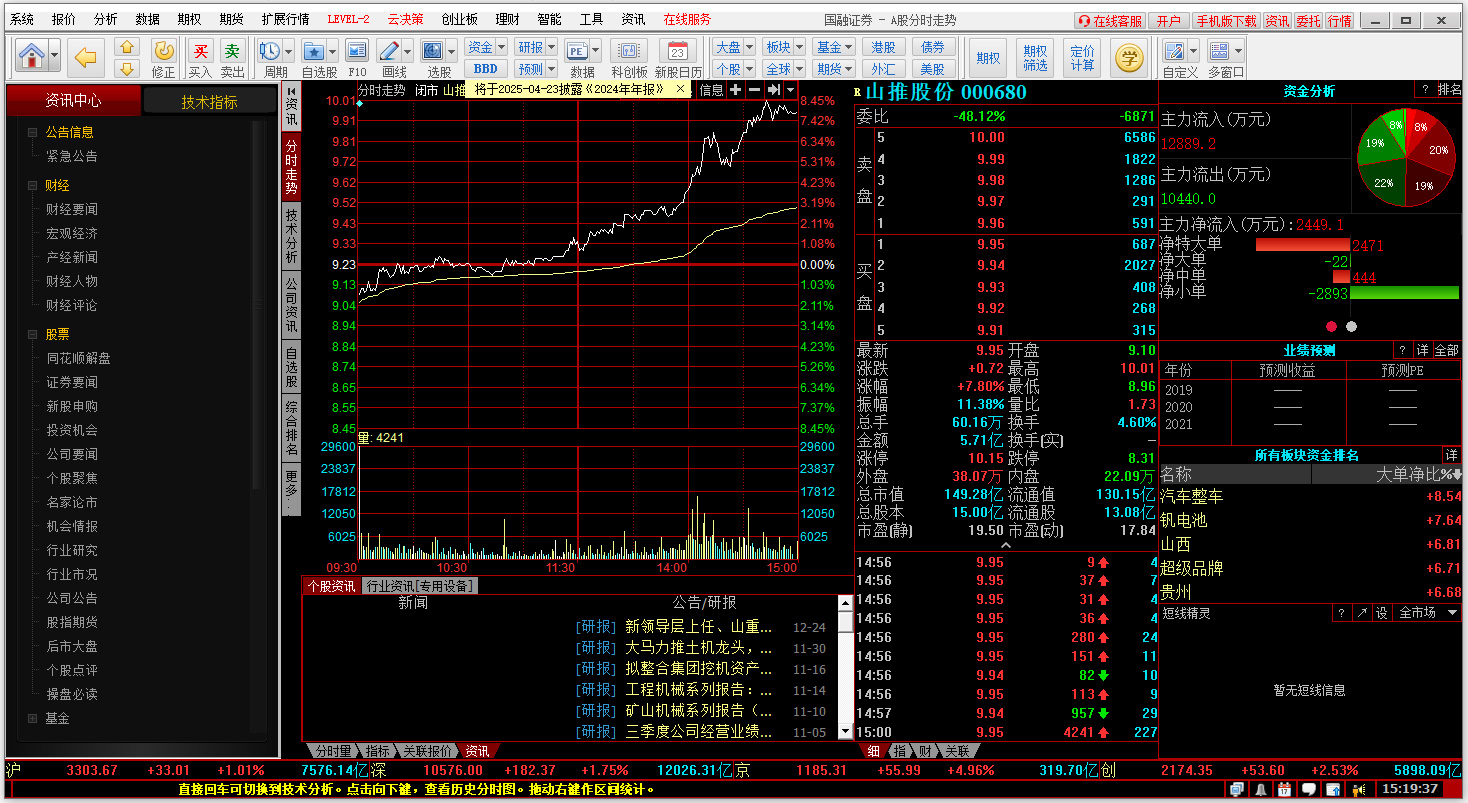Image resolution: width=1468 pixels, height=803 pixels.
Task: Click the 汽车整车 sector row
Action: click(x=1310, y=496)
